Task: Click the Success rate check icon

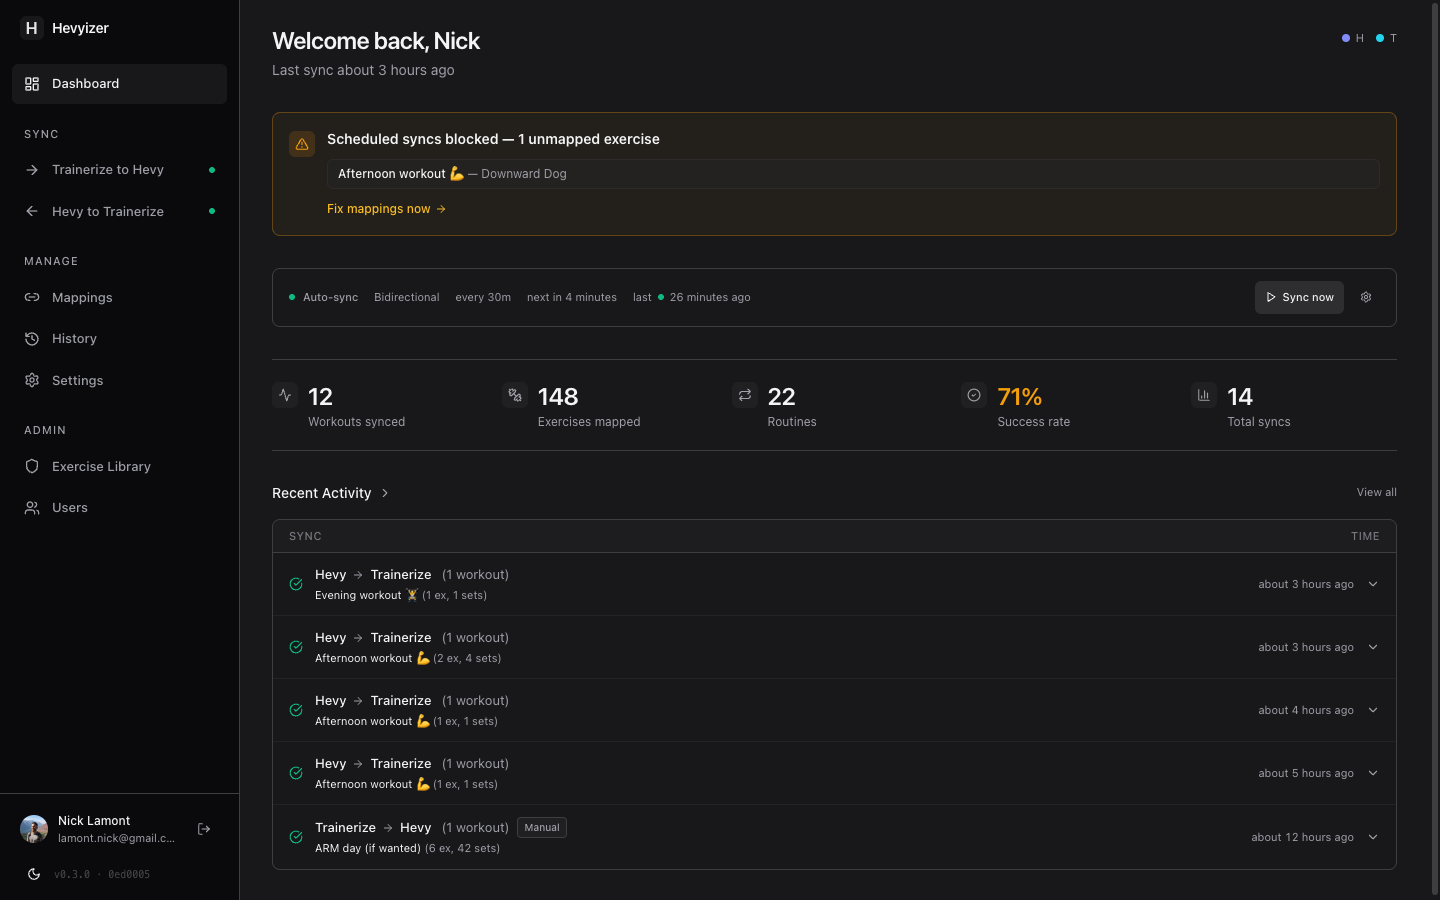Action: (974, 395)
